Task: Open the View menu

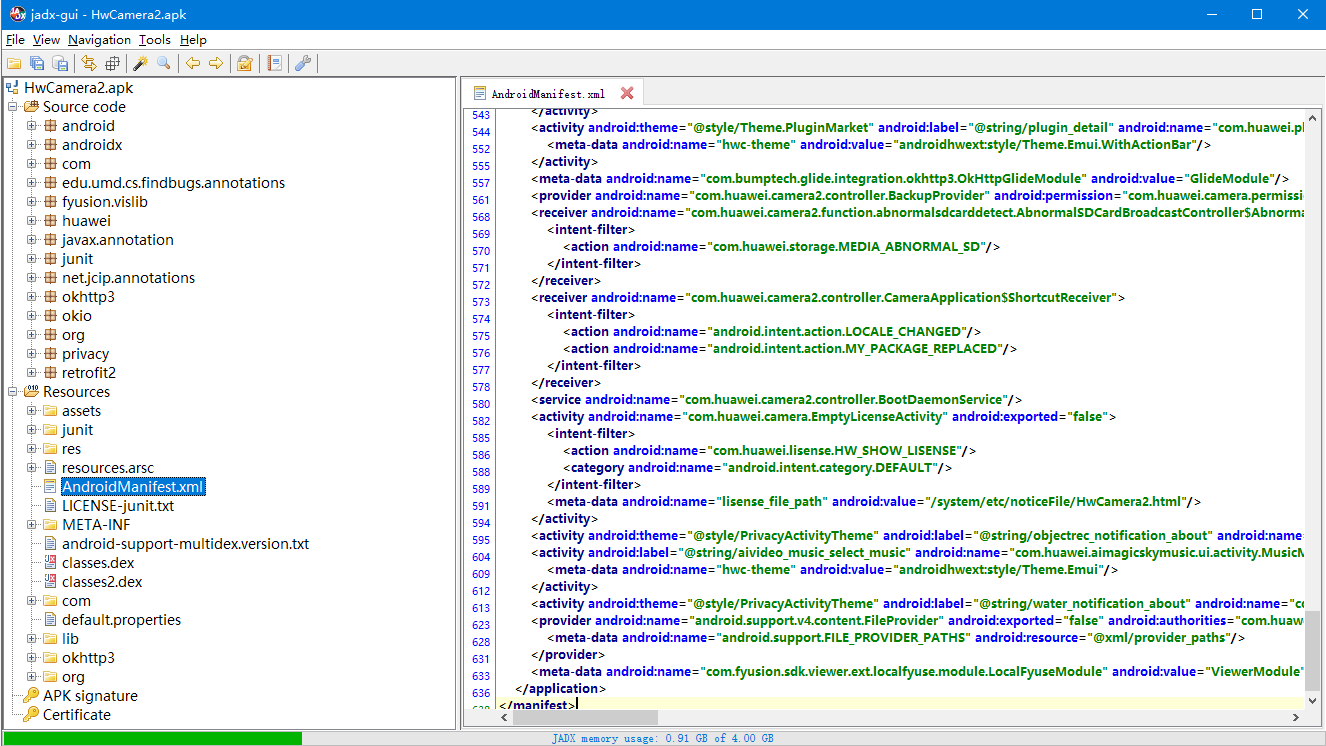Action: pos(46,40)
